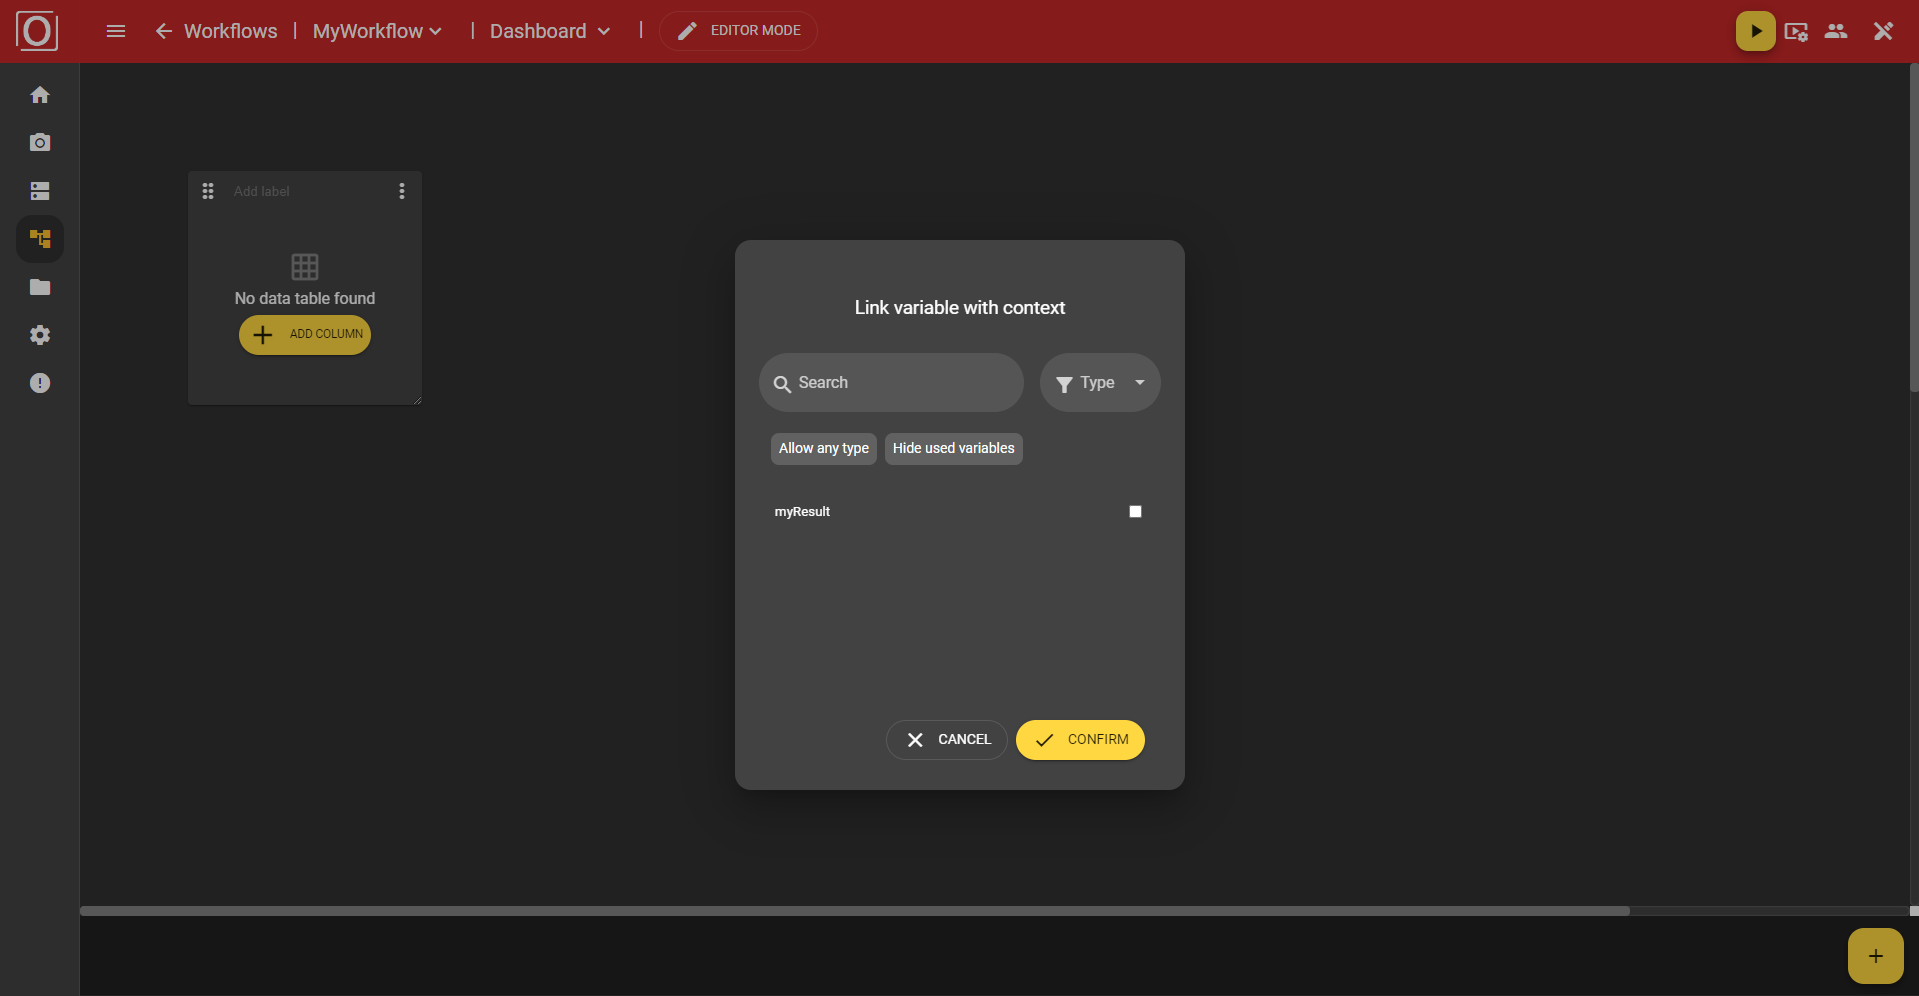Select the tools icon in the top-right corner
The image size is (1919, 996).
pyautogui.click(x=1883, y=31)
